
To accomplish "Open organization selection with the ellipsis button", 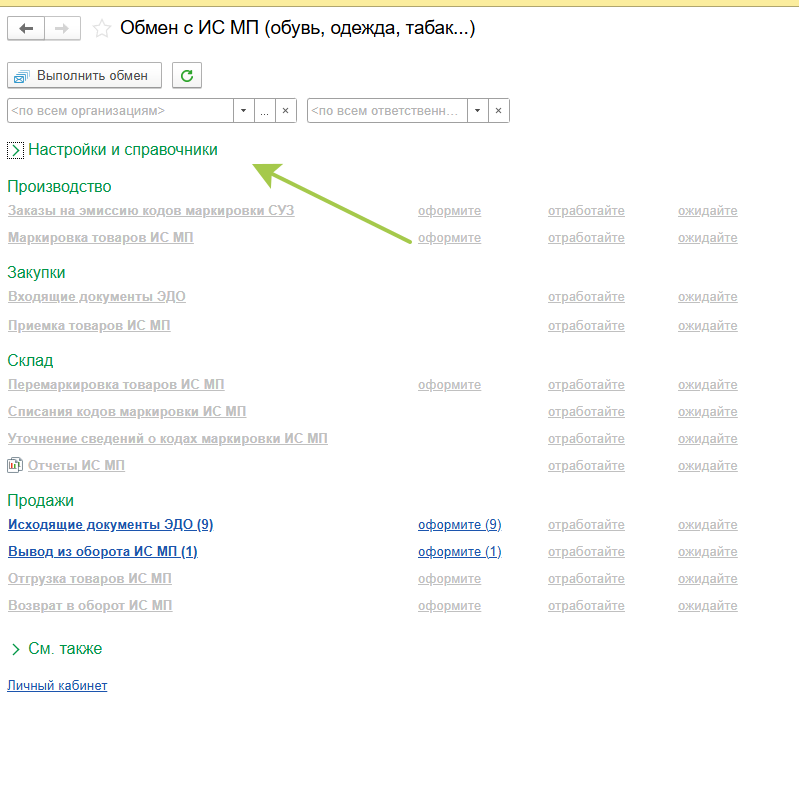I will coord(264,110).
